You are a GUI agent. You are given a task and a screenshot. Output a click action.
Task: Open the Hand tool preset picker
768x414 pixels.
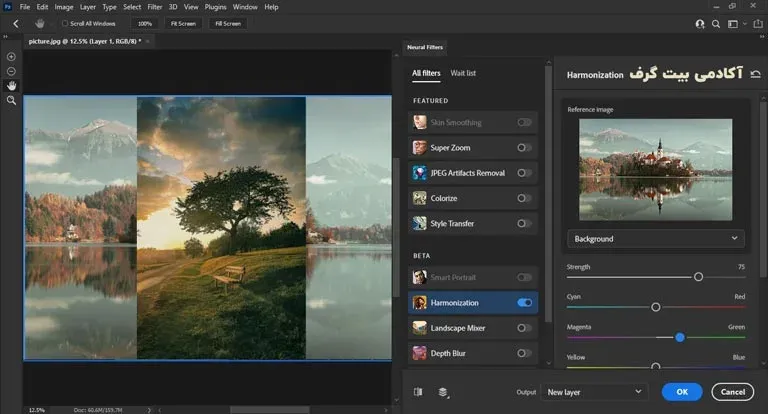(51, 24)
